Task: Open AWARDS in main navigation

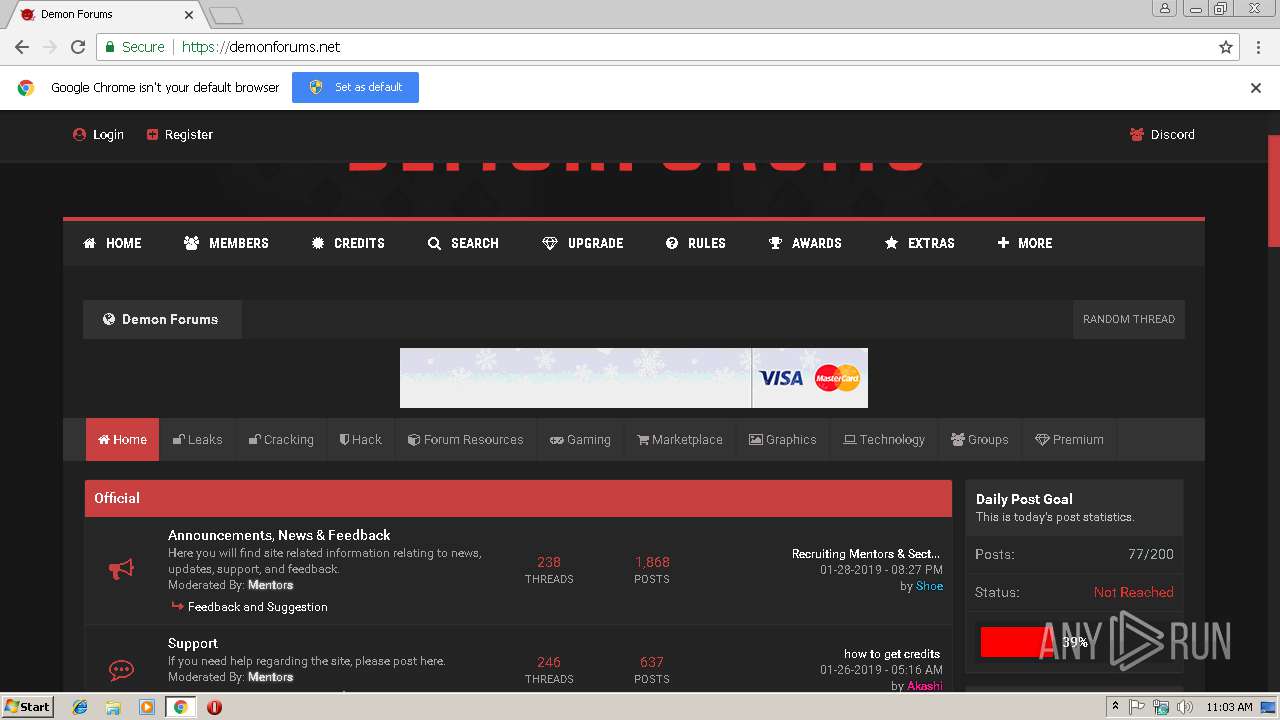Action: [805, 243]
